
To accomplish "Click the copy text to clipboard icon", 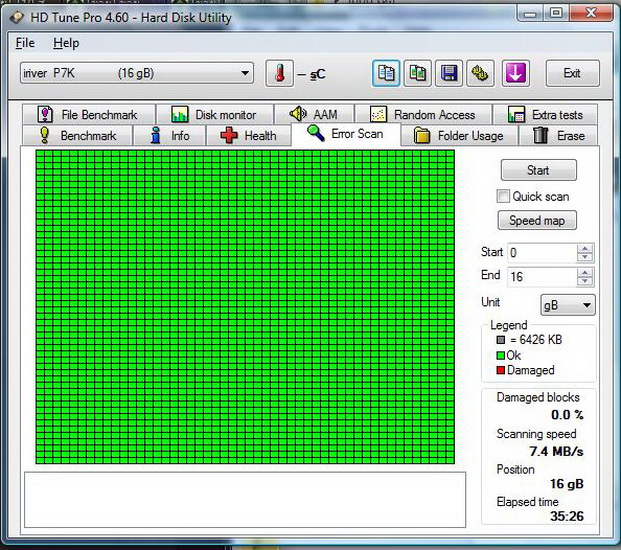I will 386,73.
